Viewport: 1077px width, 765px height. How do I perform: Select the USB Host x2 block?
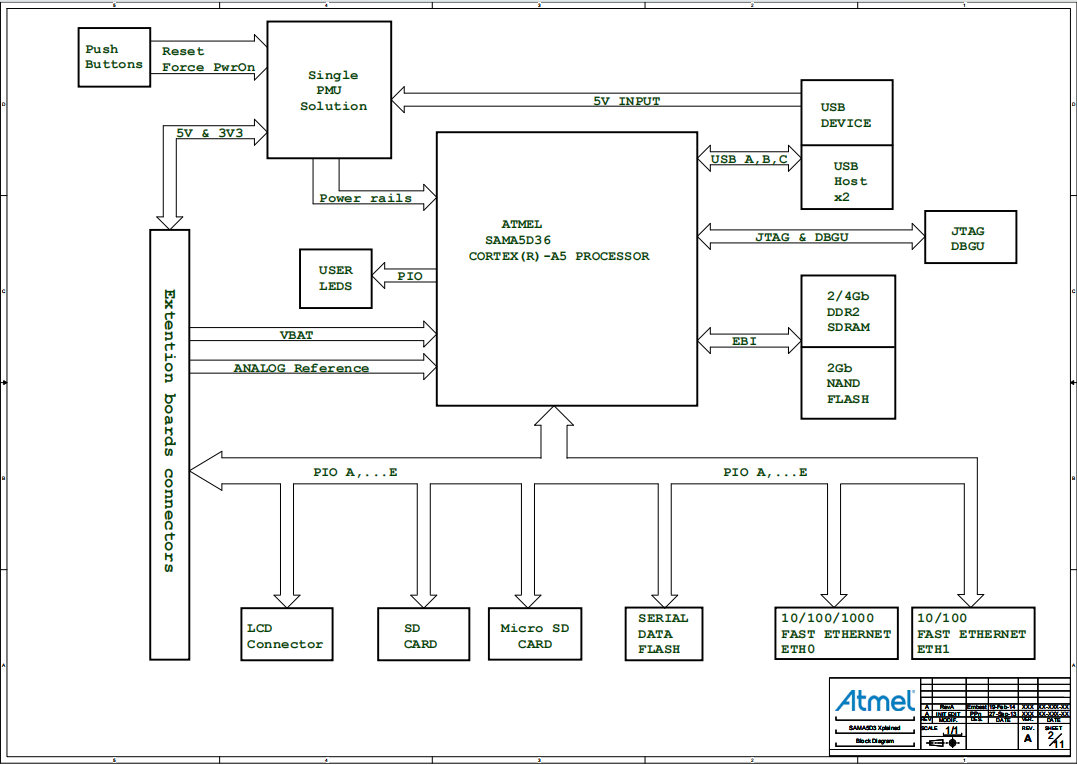[847, 181]
